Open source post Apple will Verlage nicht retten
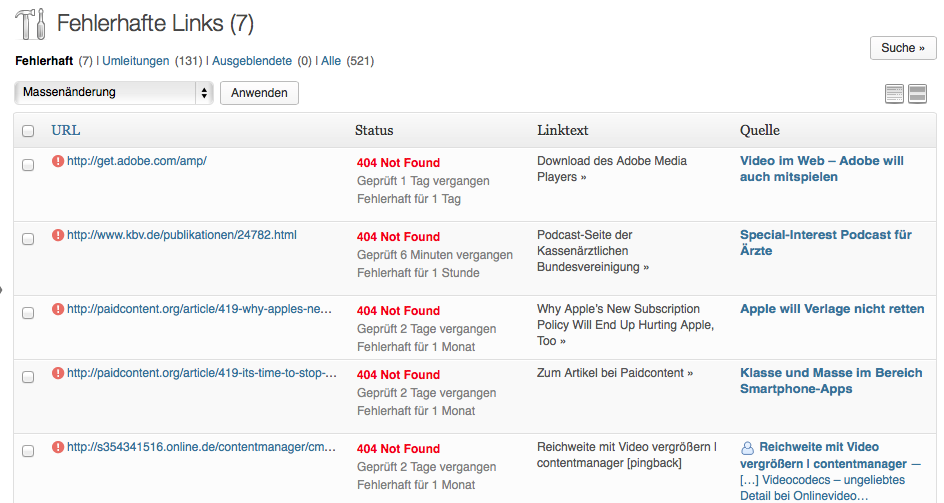Screen dimensions: 944x503 click(x=832, y=309)
